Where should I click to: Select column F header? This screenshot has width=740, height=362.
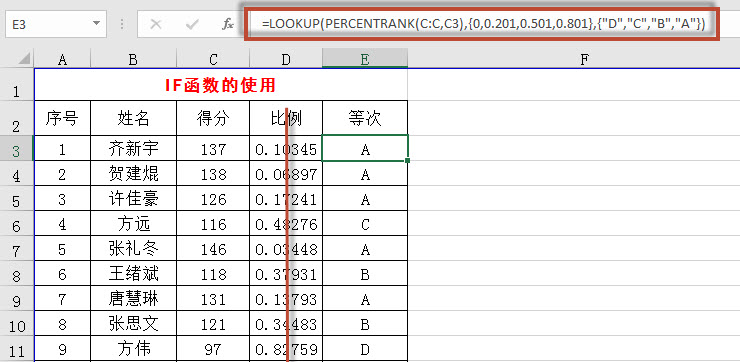pos(584,59)
